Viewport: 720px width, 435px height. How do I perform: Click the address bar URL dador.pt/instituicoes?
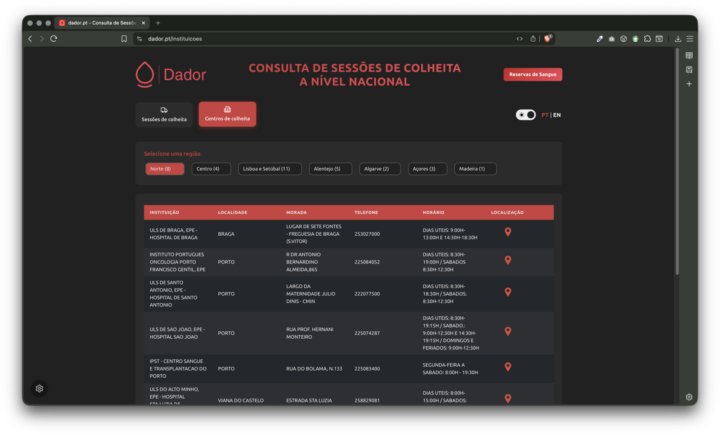coord(175,39)
